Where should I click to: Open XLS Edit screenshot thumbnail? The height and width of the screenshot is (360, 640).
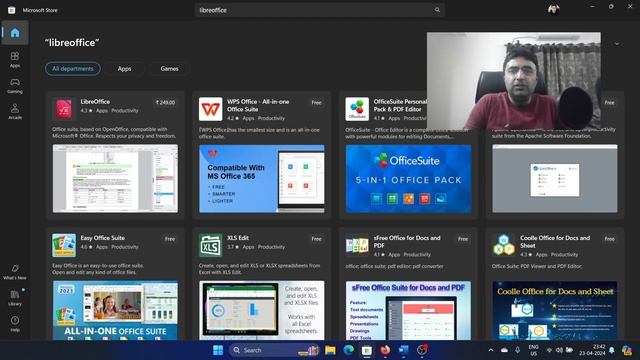click(262, 310)
